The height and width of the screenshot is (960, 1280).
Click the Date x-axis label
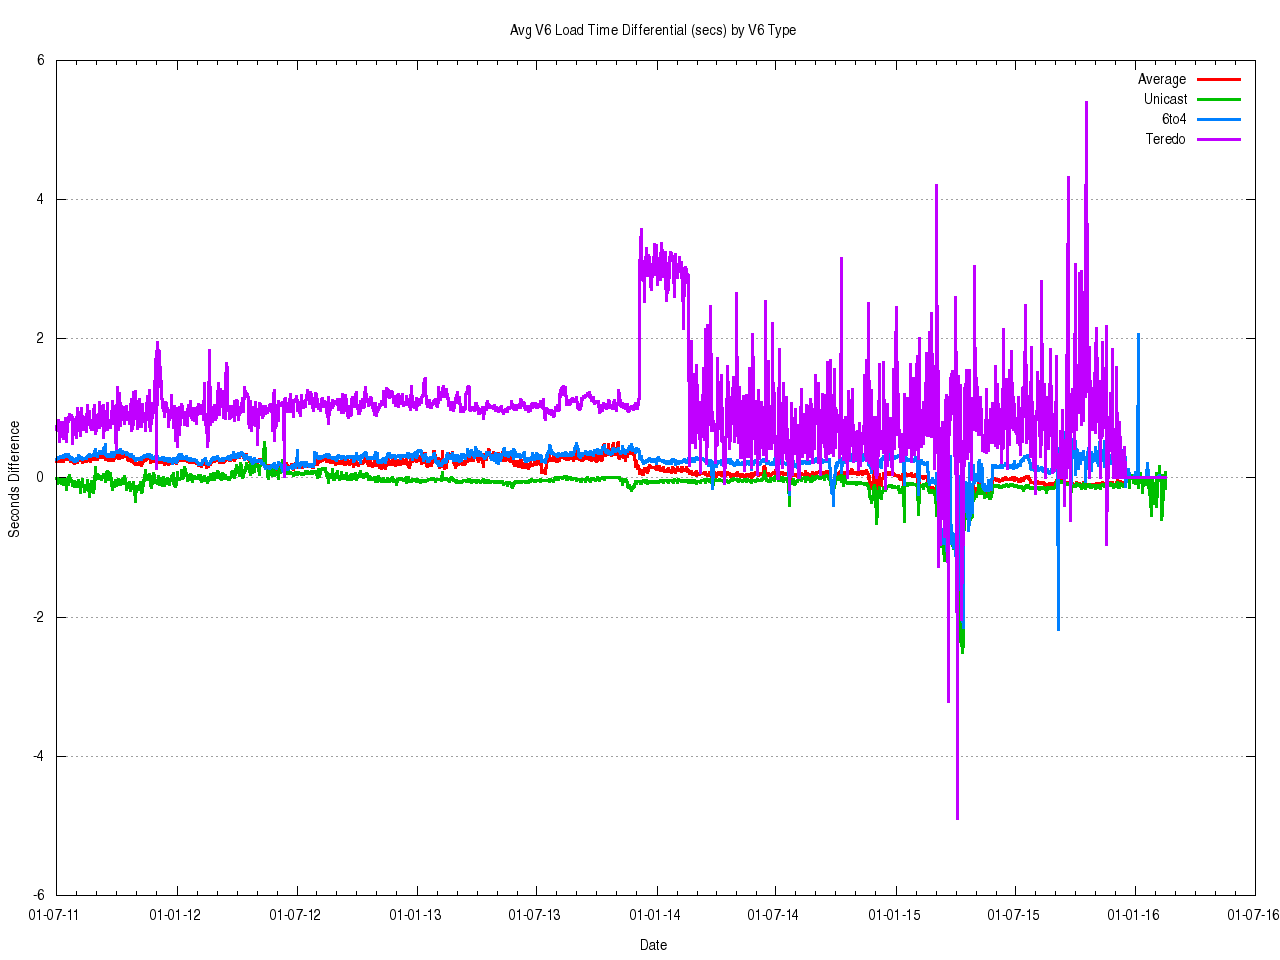653,945
